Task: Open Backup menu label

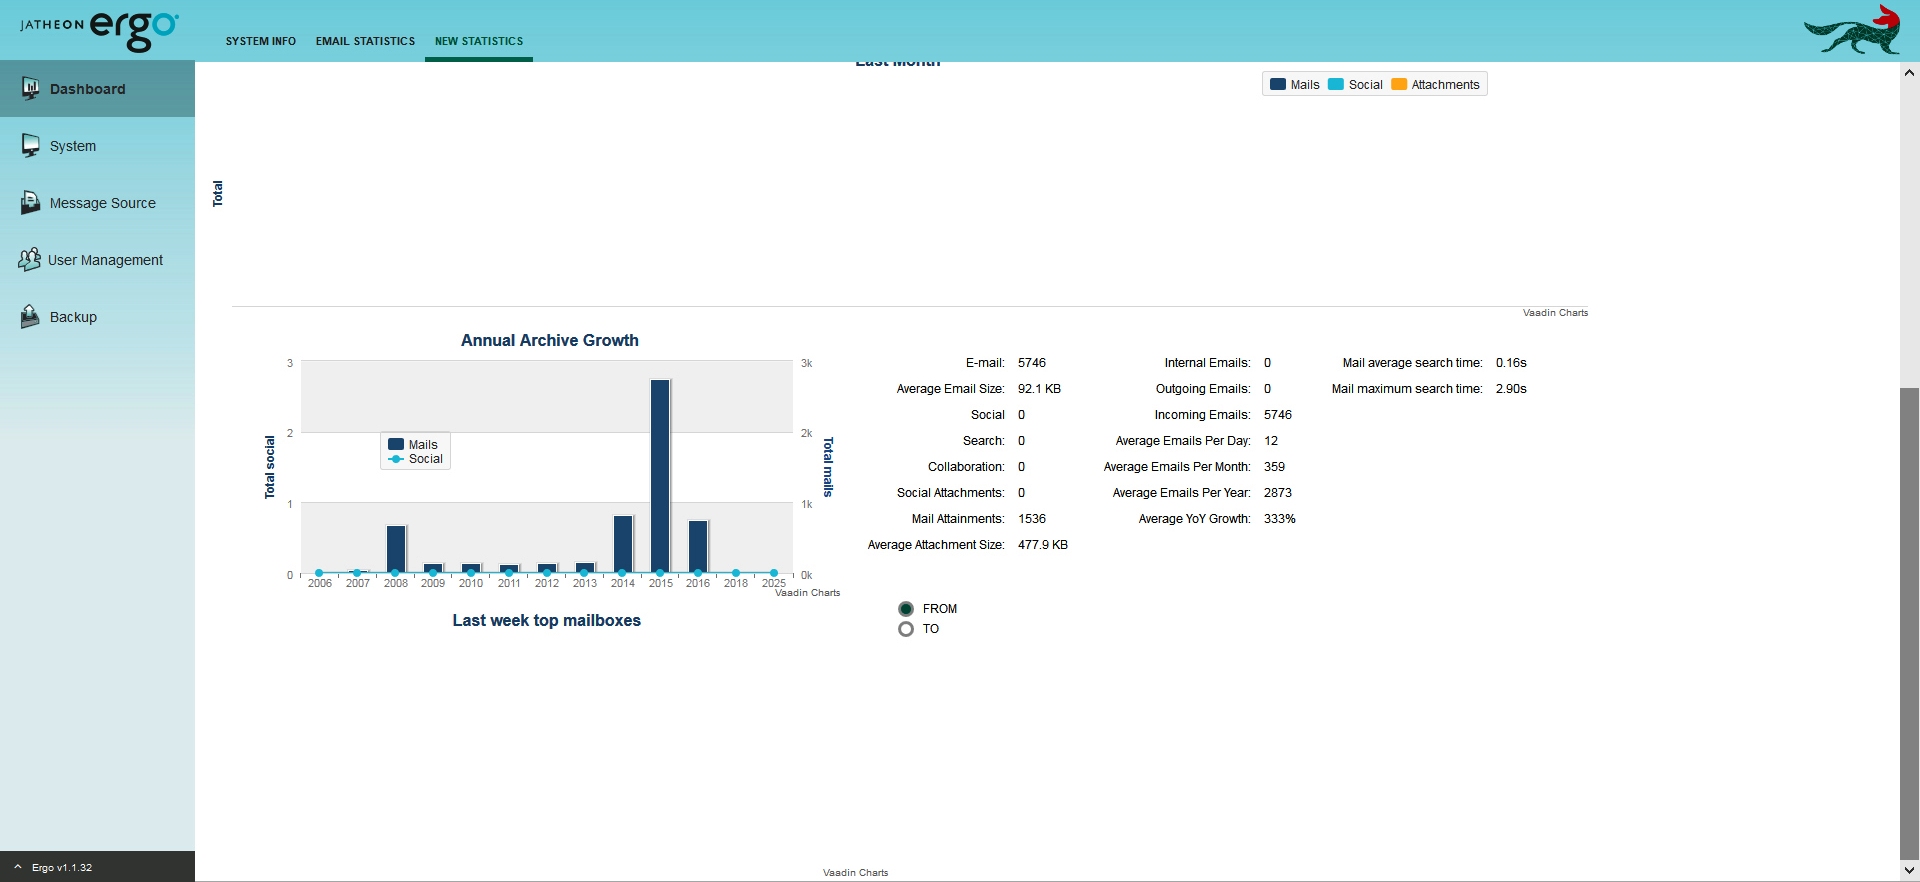Action: 73,317
